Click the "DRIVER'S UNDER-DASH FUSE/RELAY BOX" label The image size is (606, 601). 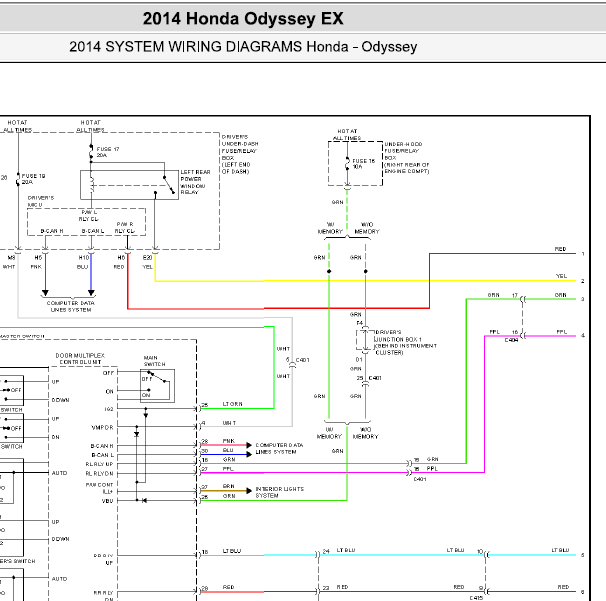point(240,154)
